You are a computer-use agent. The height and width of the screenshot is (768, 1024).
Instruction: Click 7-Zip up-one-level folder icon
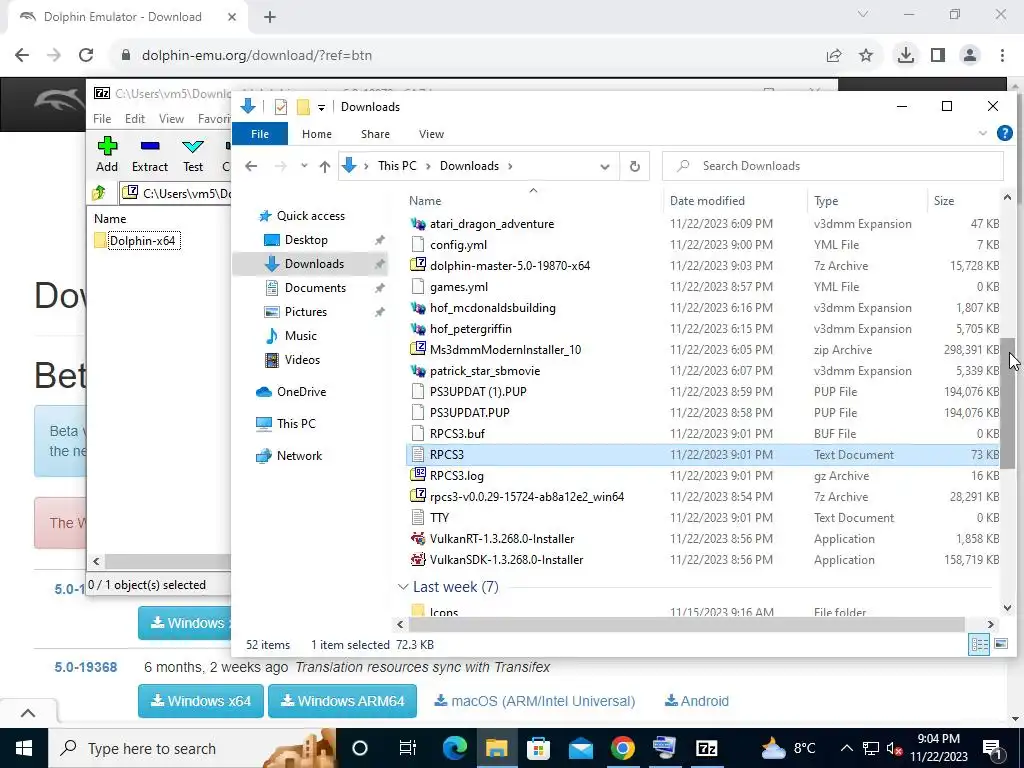pos(99,193)
